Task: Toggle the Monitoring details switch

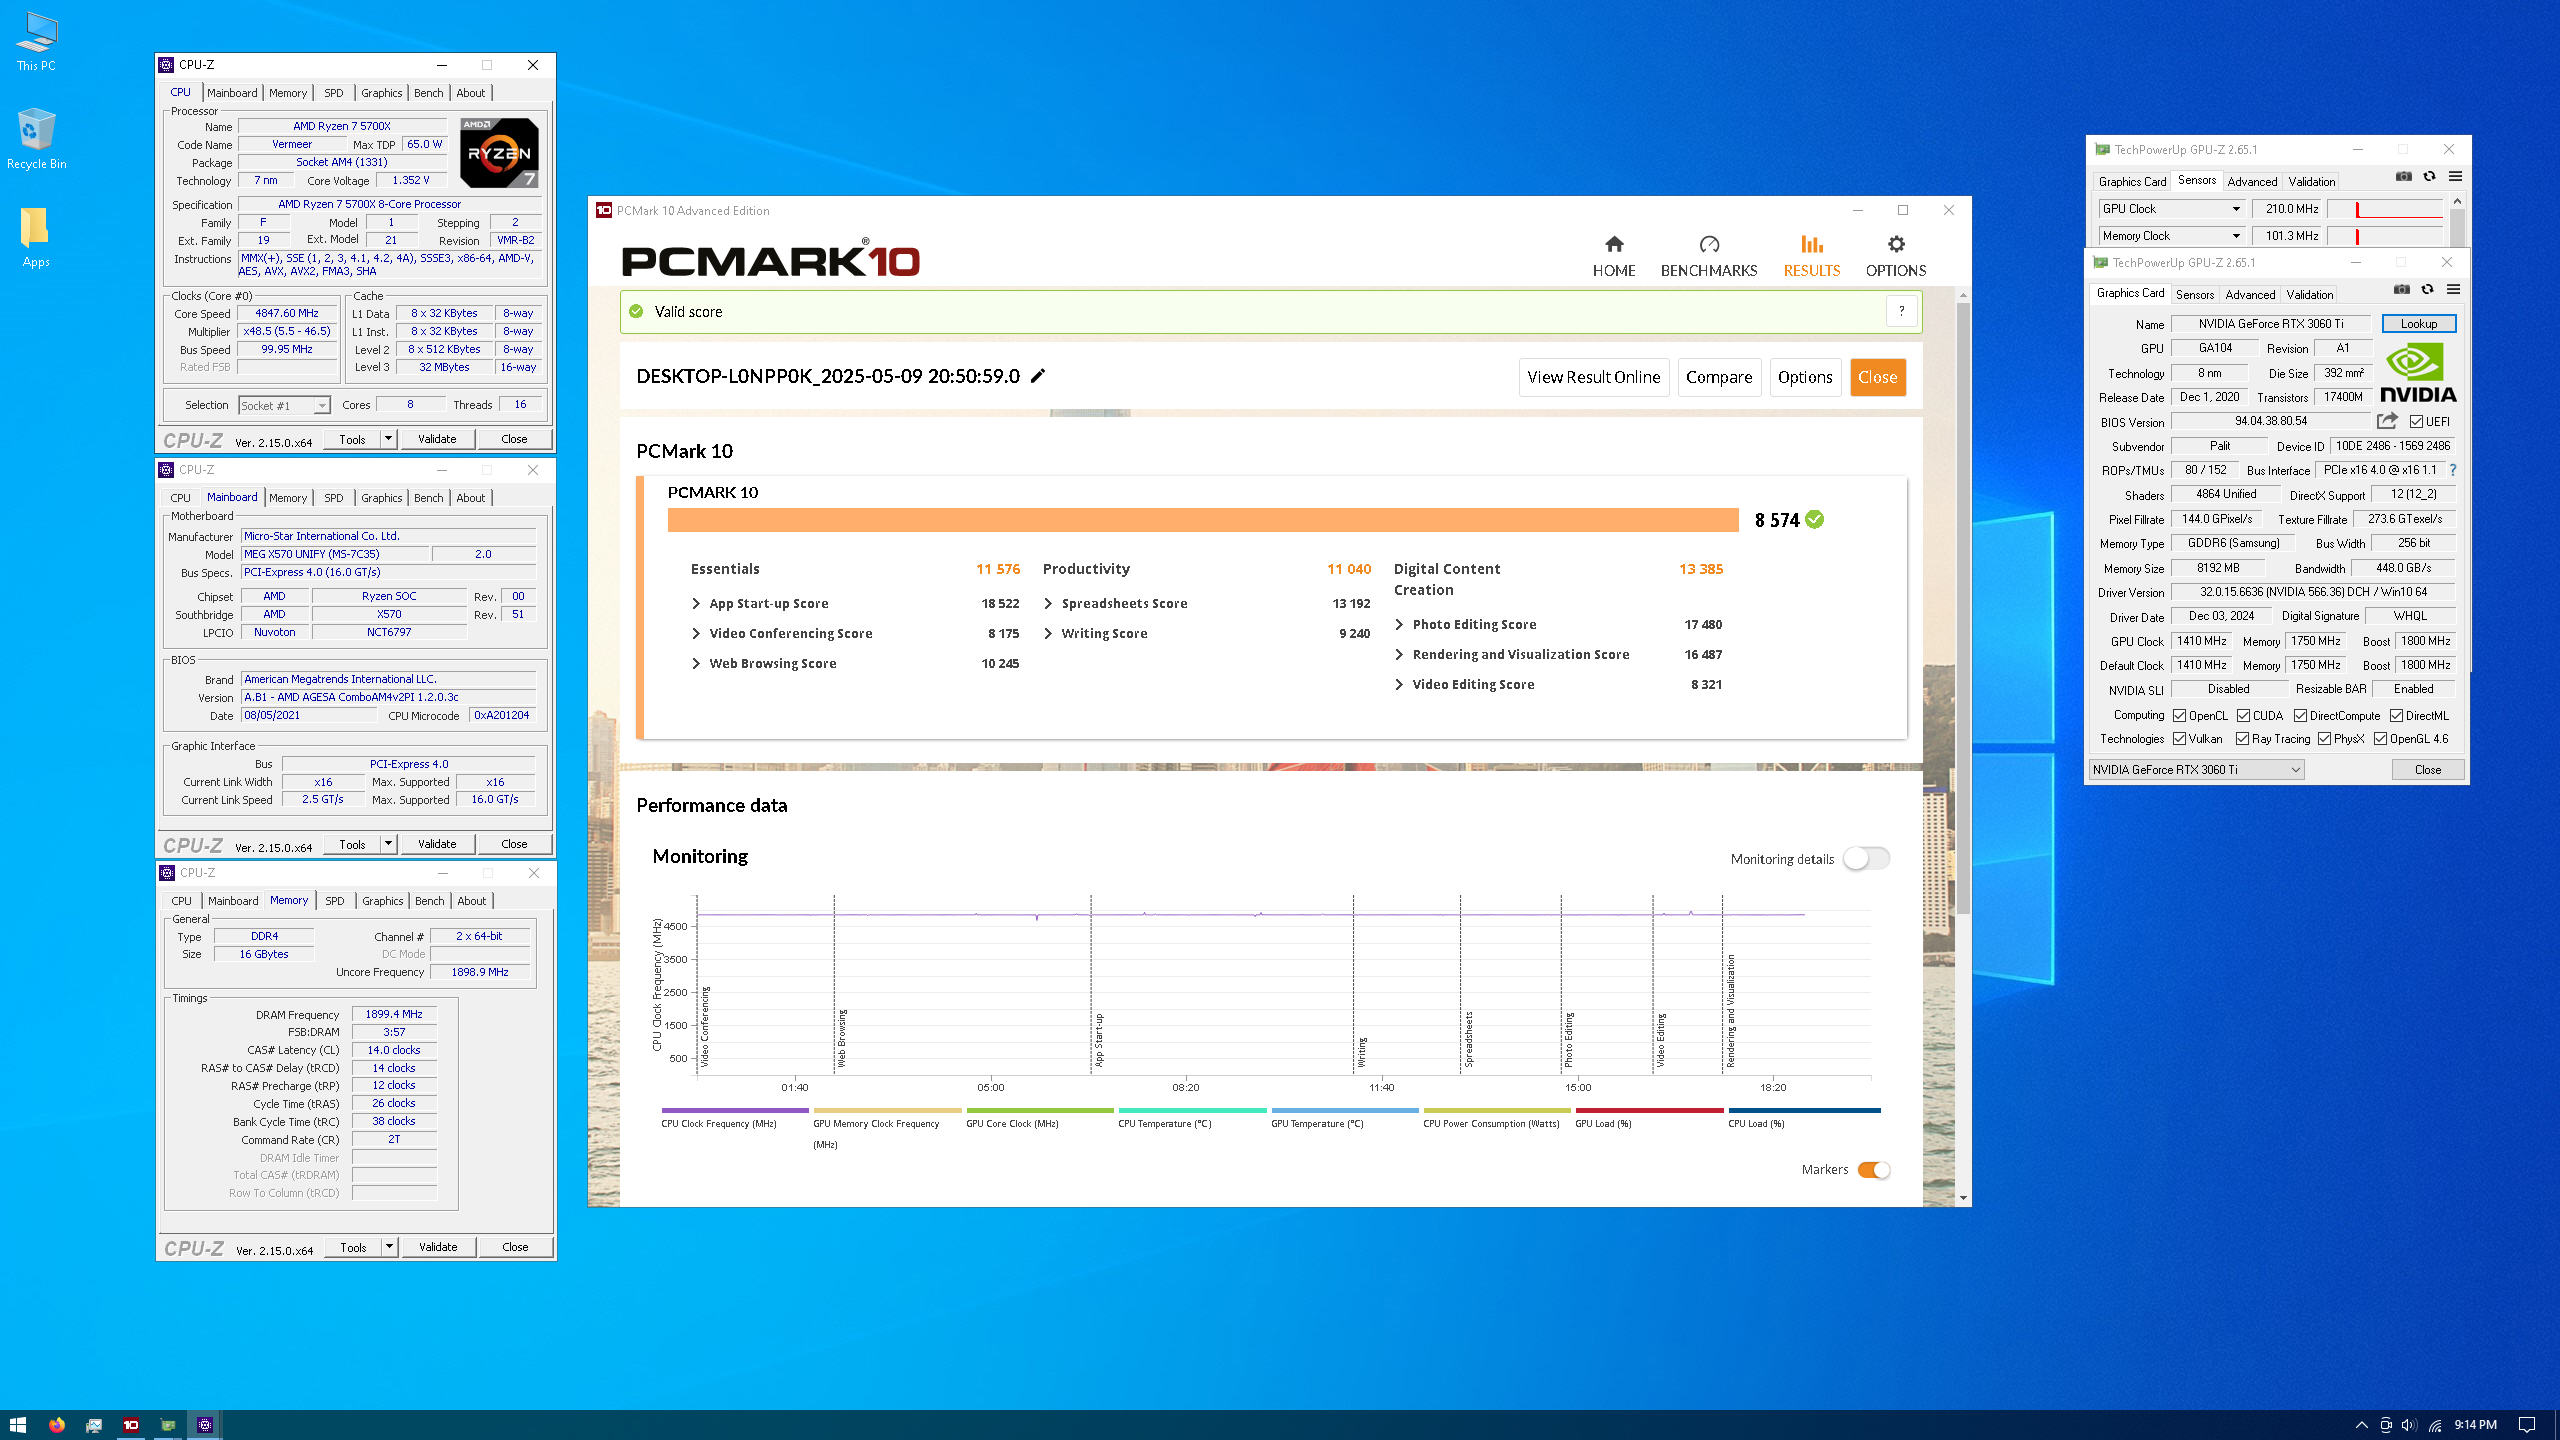Action: point(1867,858)
